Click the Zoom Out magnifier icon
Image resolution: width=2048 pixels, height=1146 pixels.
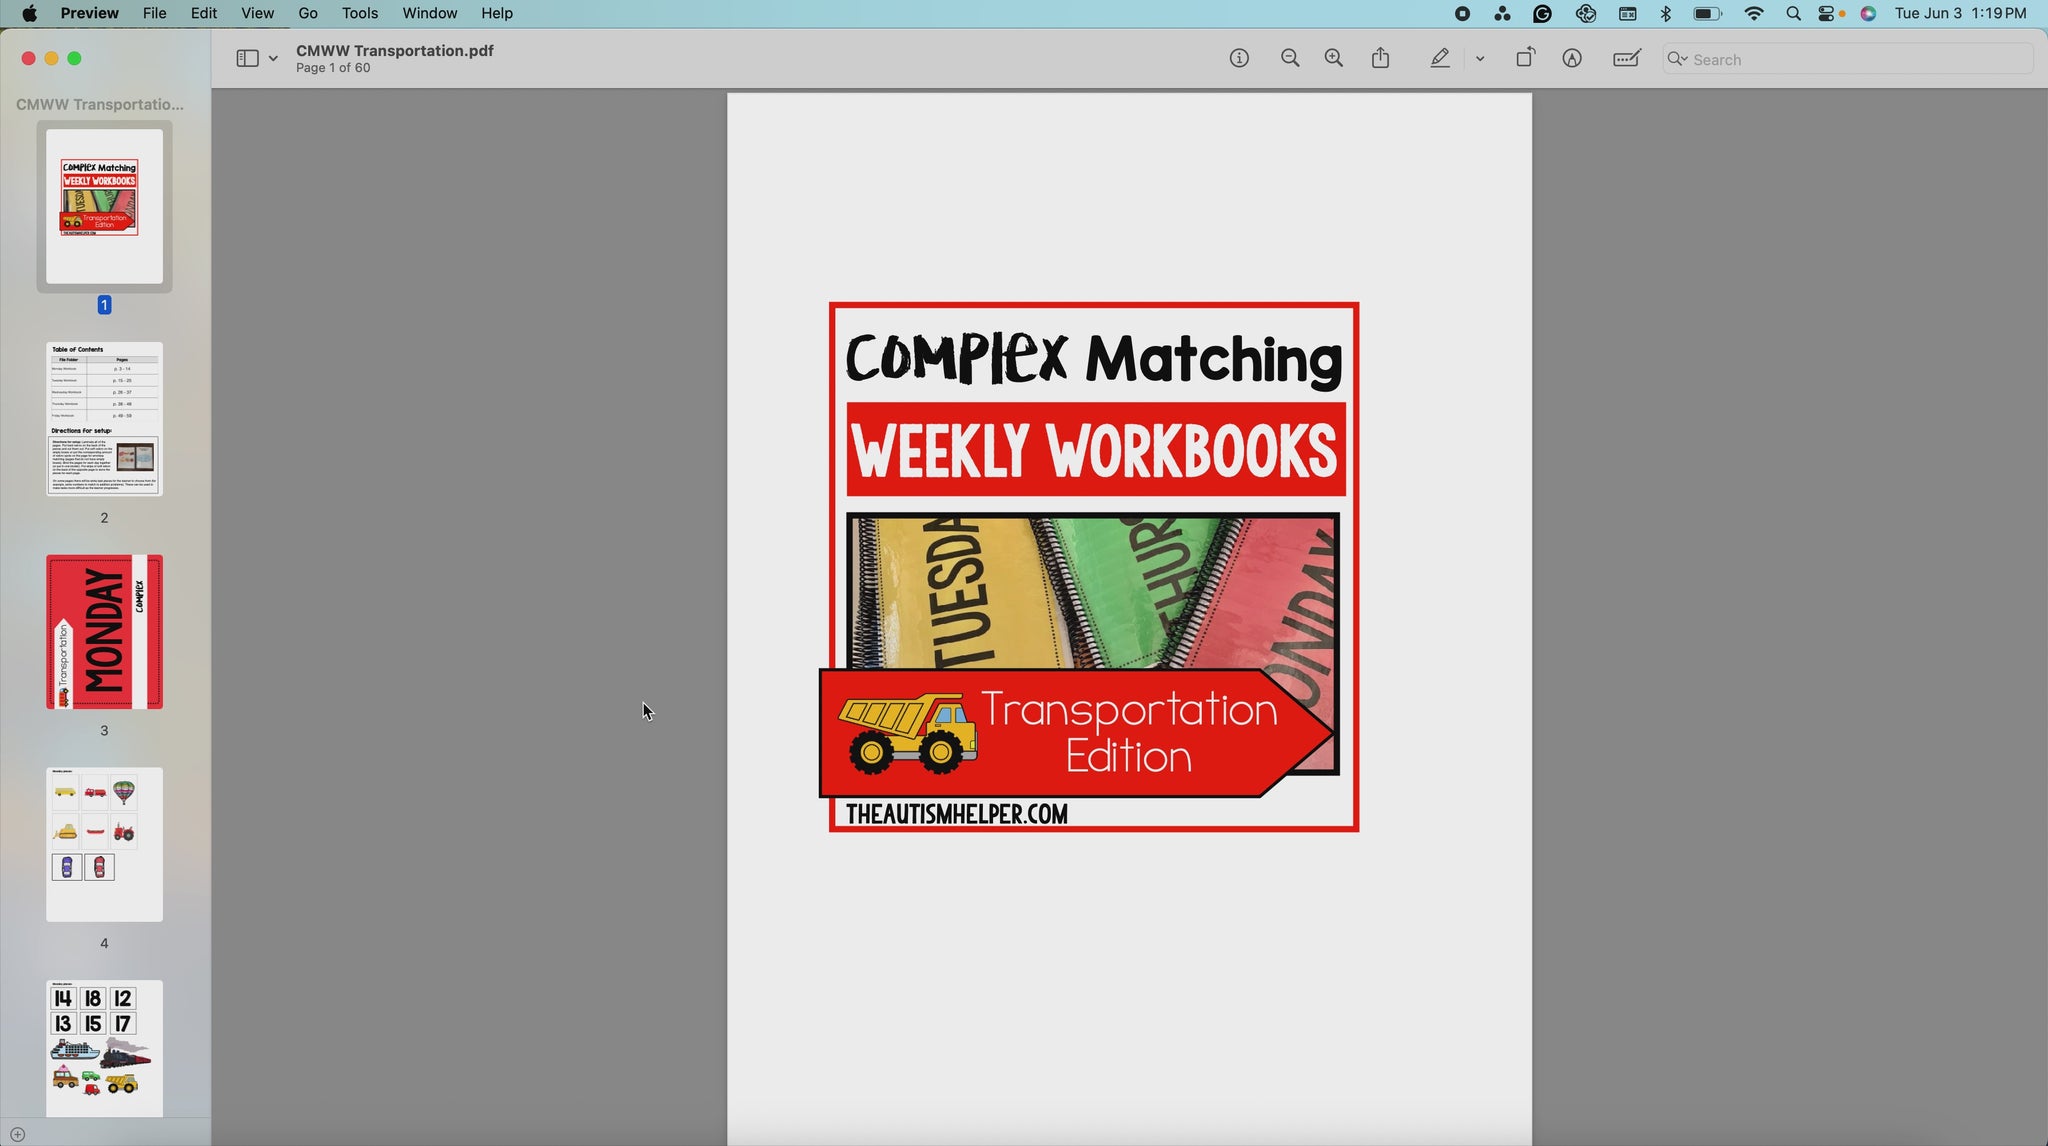point(1290,59)
